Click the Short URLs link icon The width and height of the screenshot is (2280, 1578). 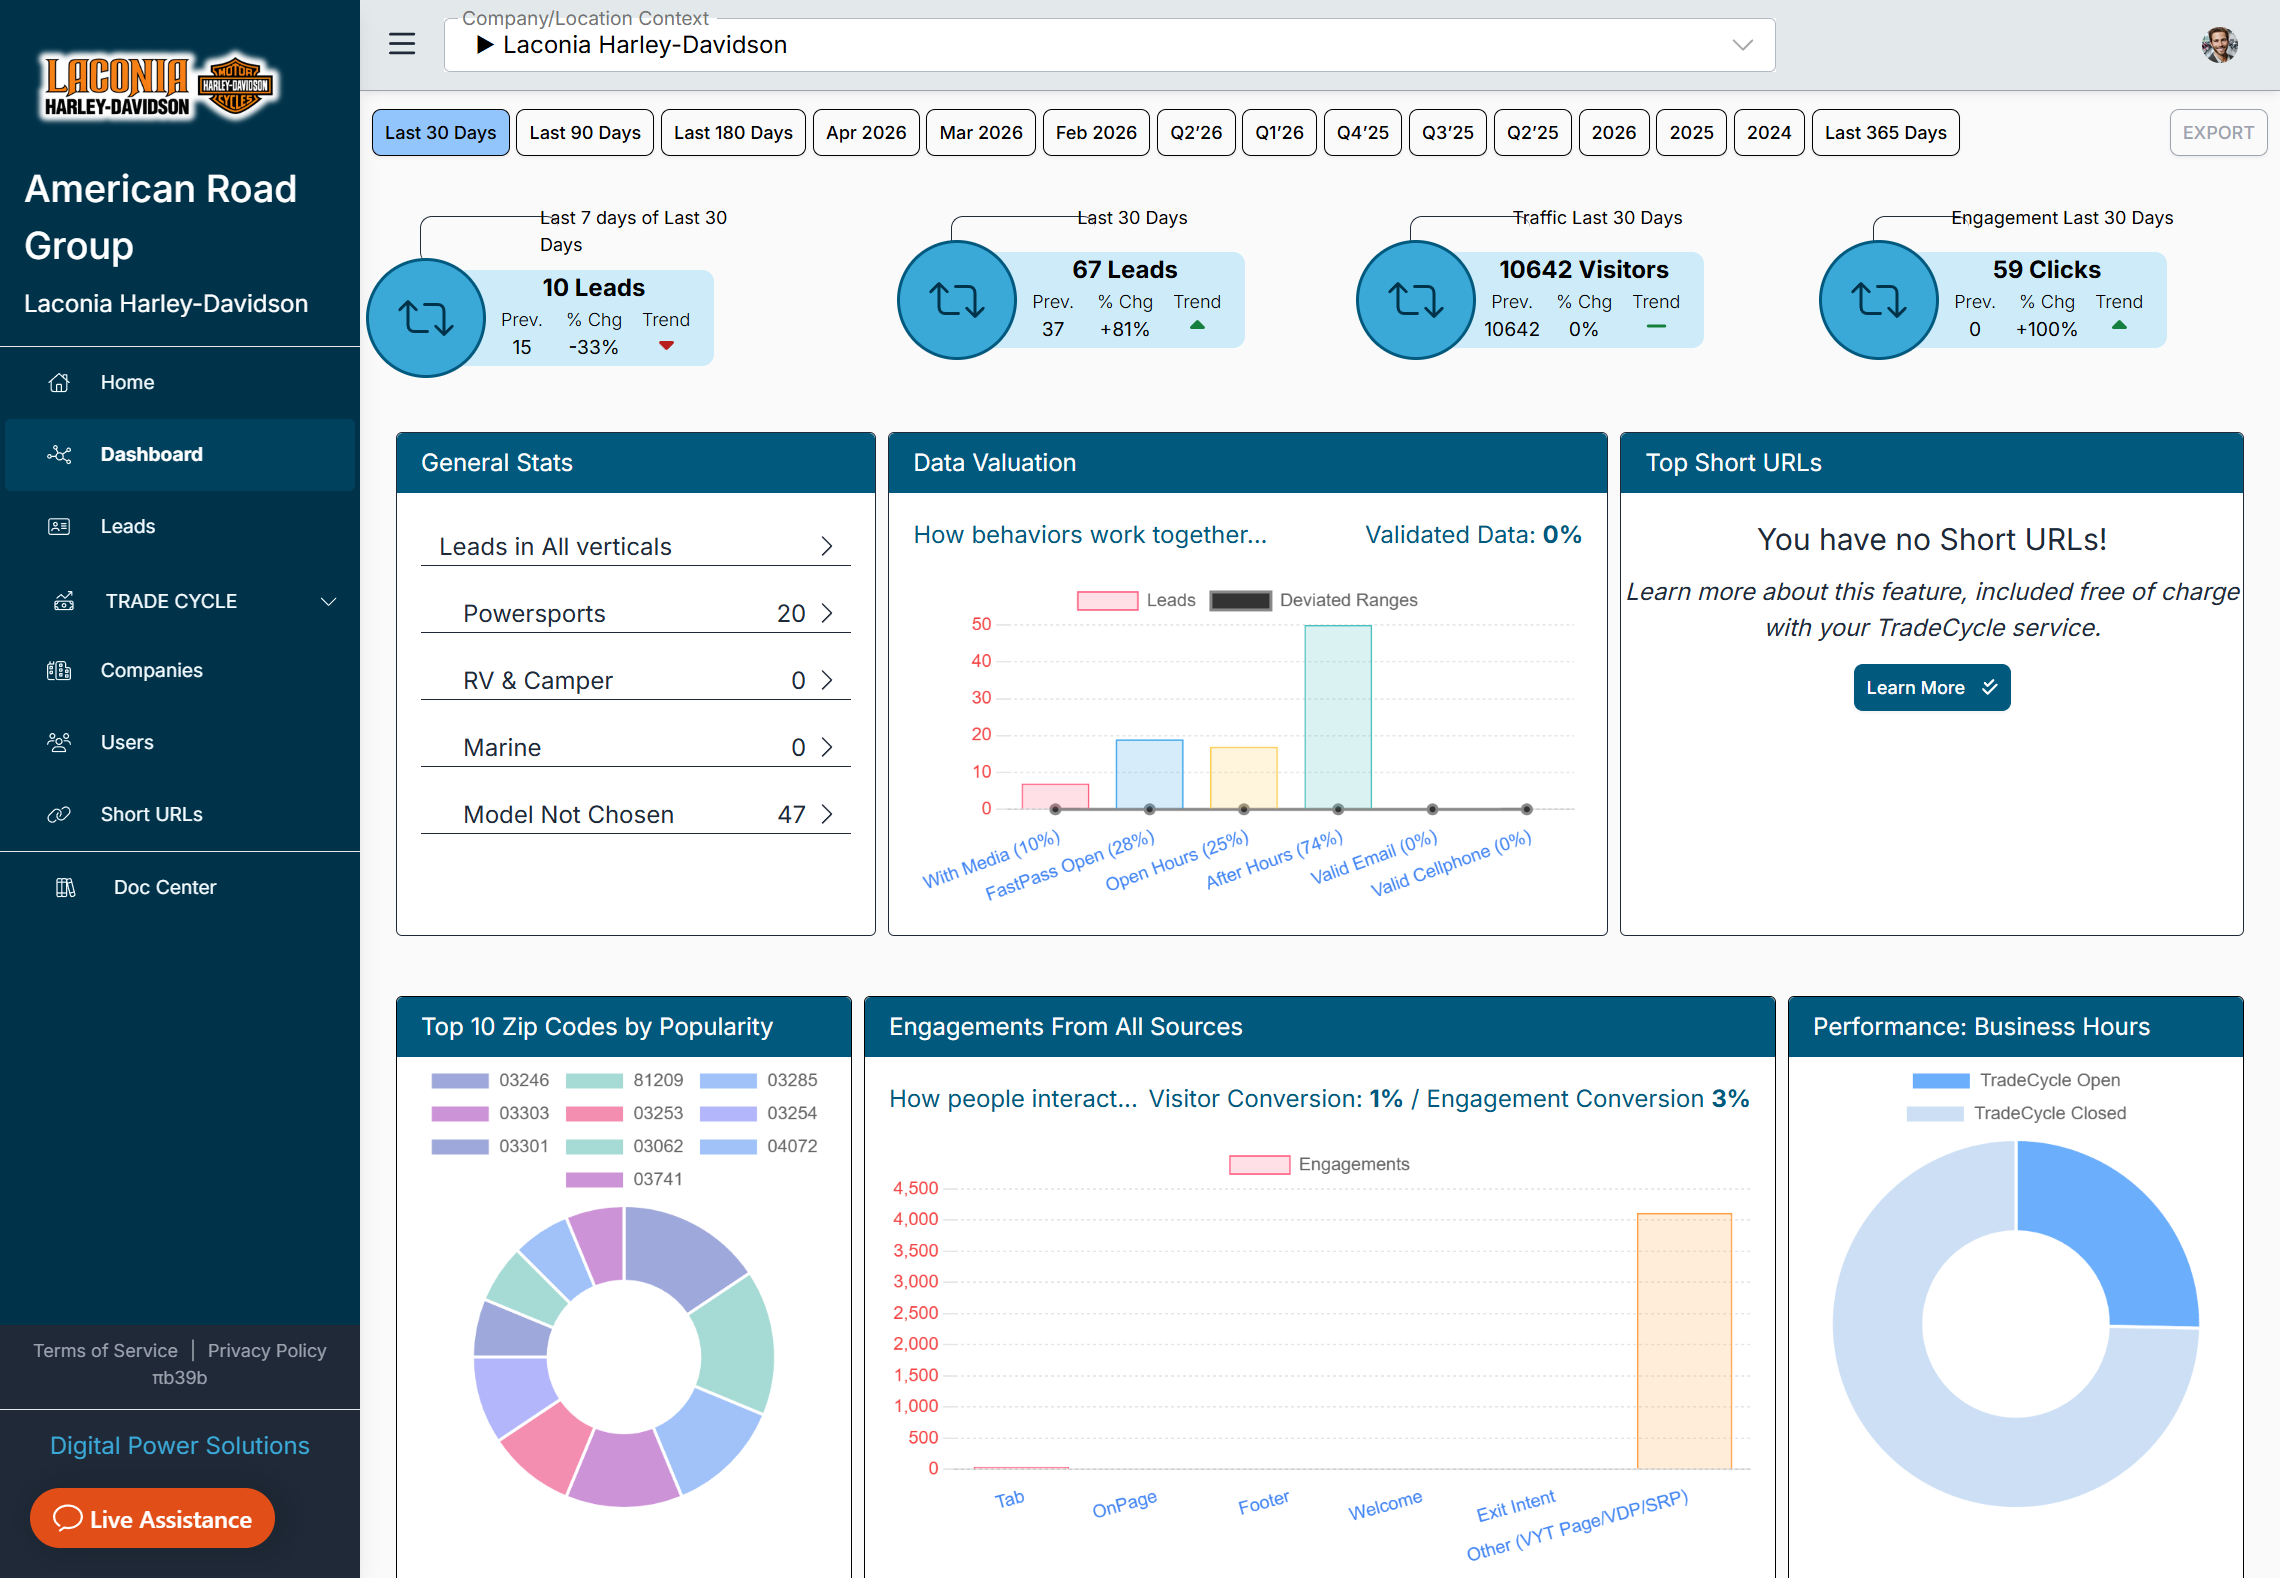[59, 814]
